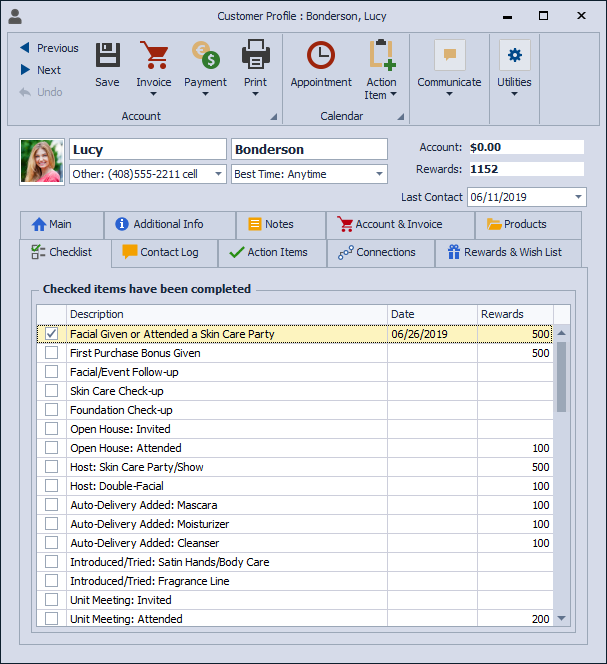Click the Print printer icon
Image resolution: width=607 pixels, height=664 pixels.
(x=255, y=55)
